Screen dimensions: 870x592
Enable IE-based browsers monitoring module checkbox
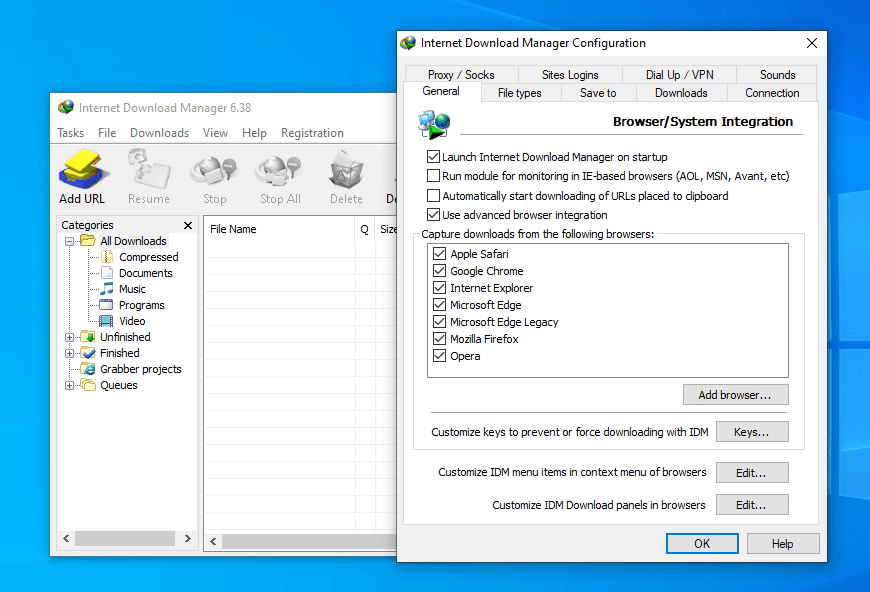coord(433,176)
